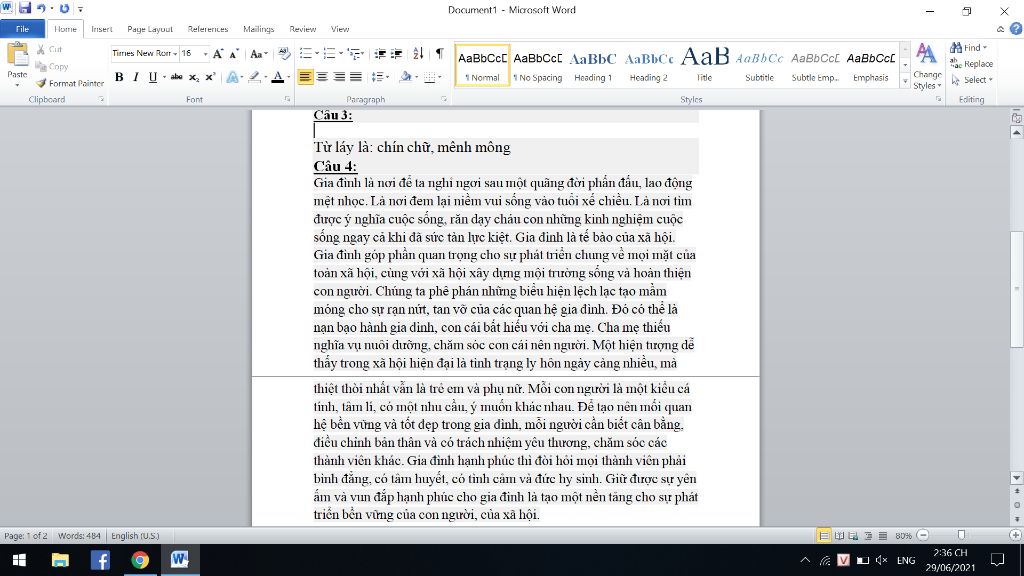Screen dimensions: 1024x576
Task: Switch to Insert tab
Action: coord(101,29)
